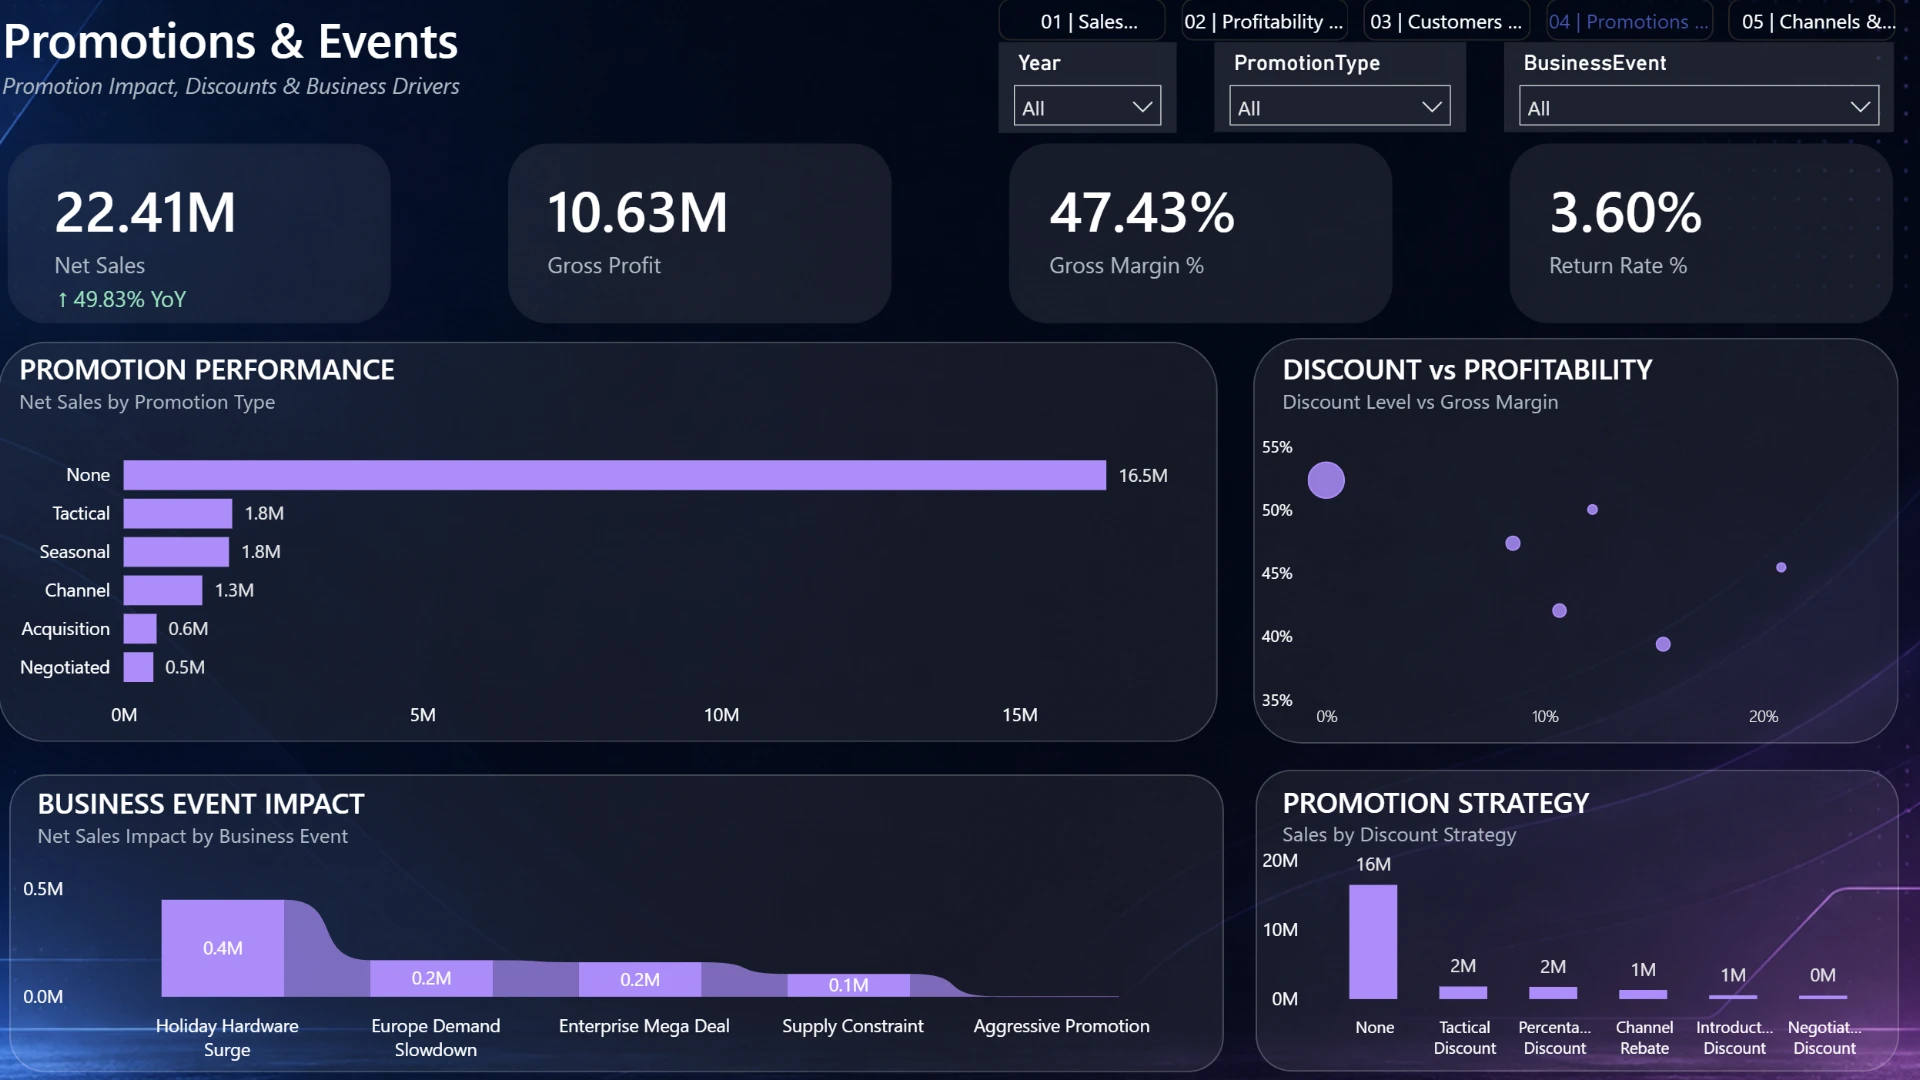Click the Tactical promotion type bar
The image size is (1920, 1080).
178,513
